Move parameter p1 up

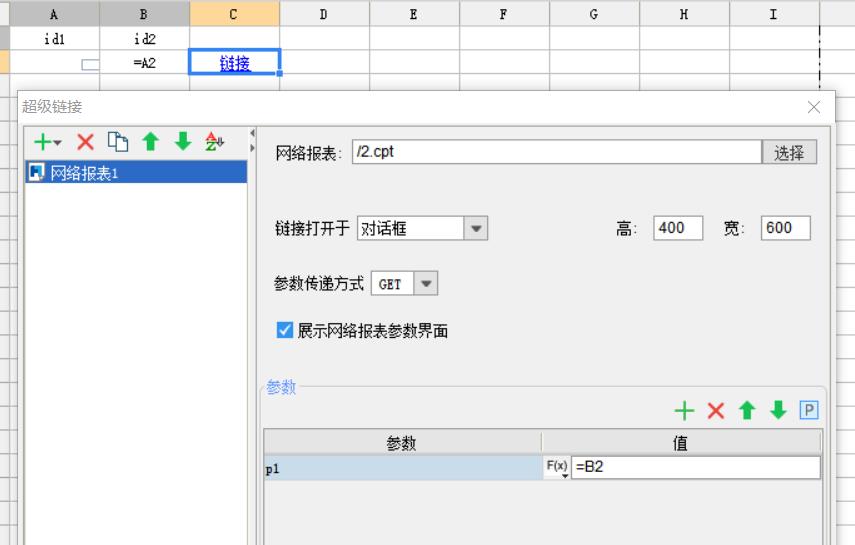pos(747,410)
